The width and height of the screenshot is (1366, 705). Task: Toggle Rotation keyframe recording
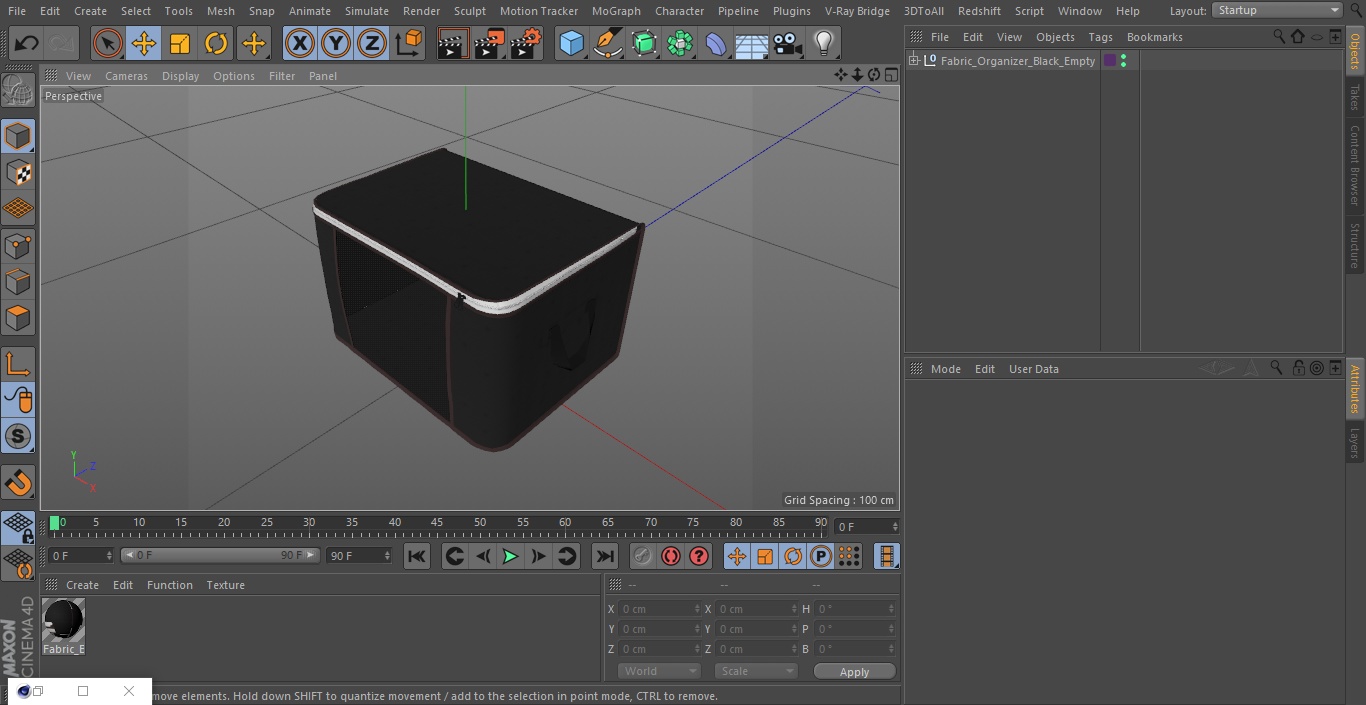[x=793, y=556]
